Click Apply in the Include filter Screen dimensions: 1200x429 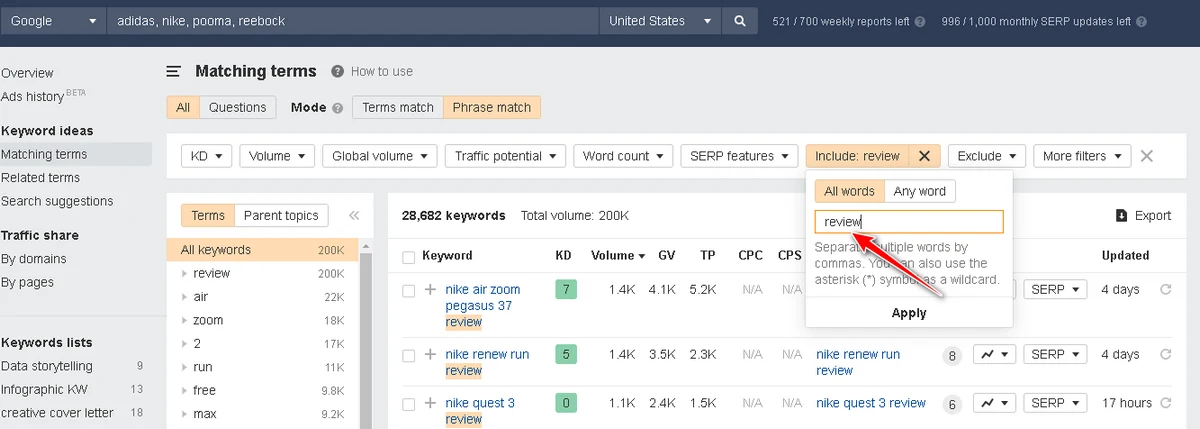click(x=909, y=313)
